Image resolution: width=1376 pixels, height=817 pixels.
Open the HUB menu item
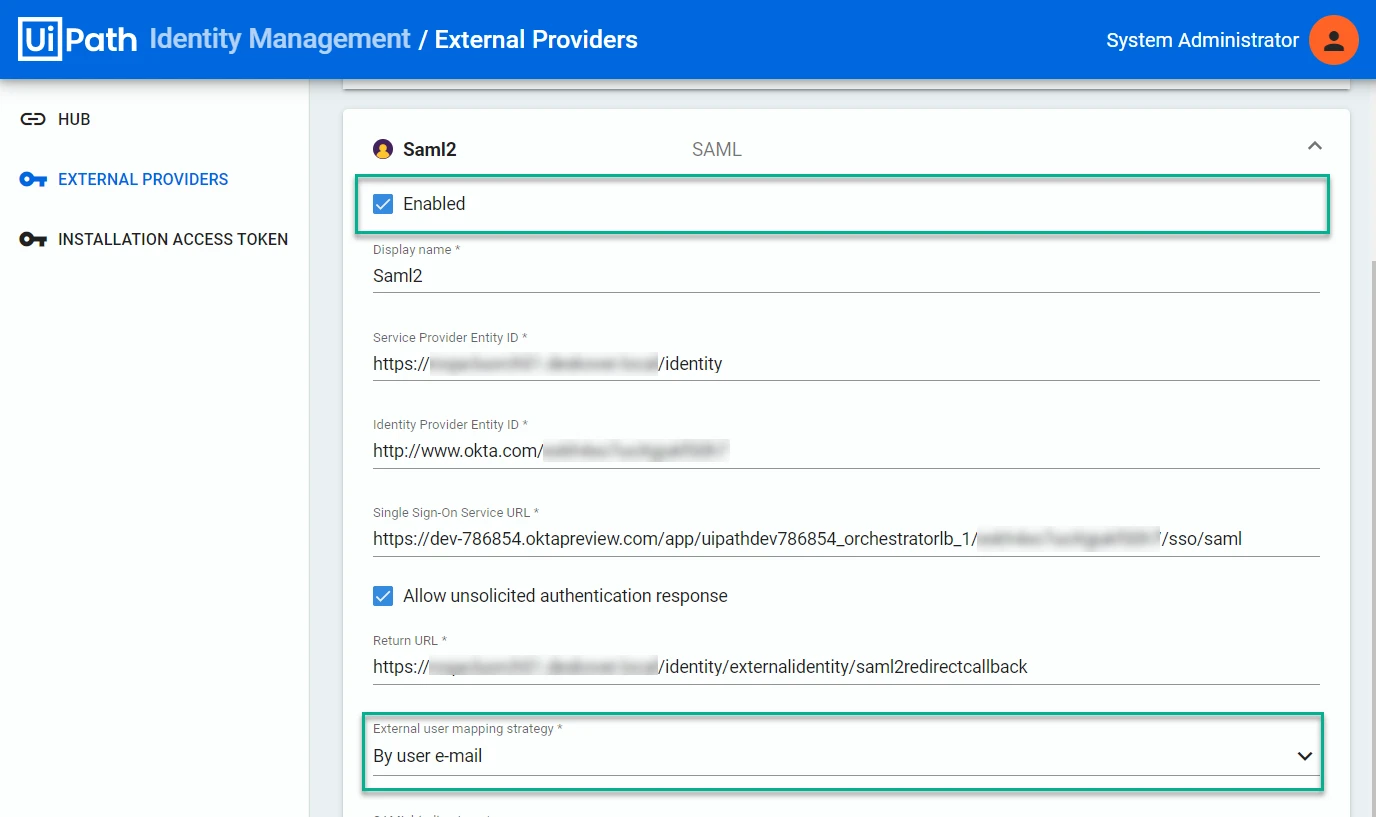(74, 120)
